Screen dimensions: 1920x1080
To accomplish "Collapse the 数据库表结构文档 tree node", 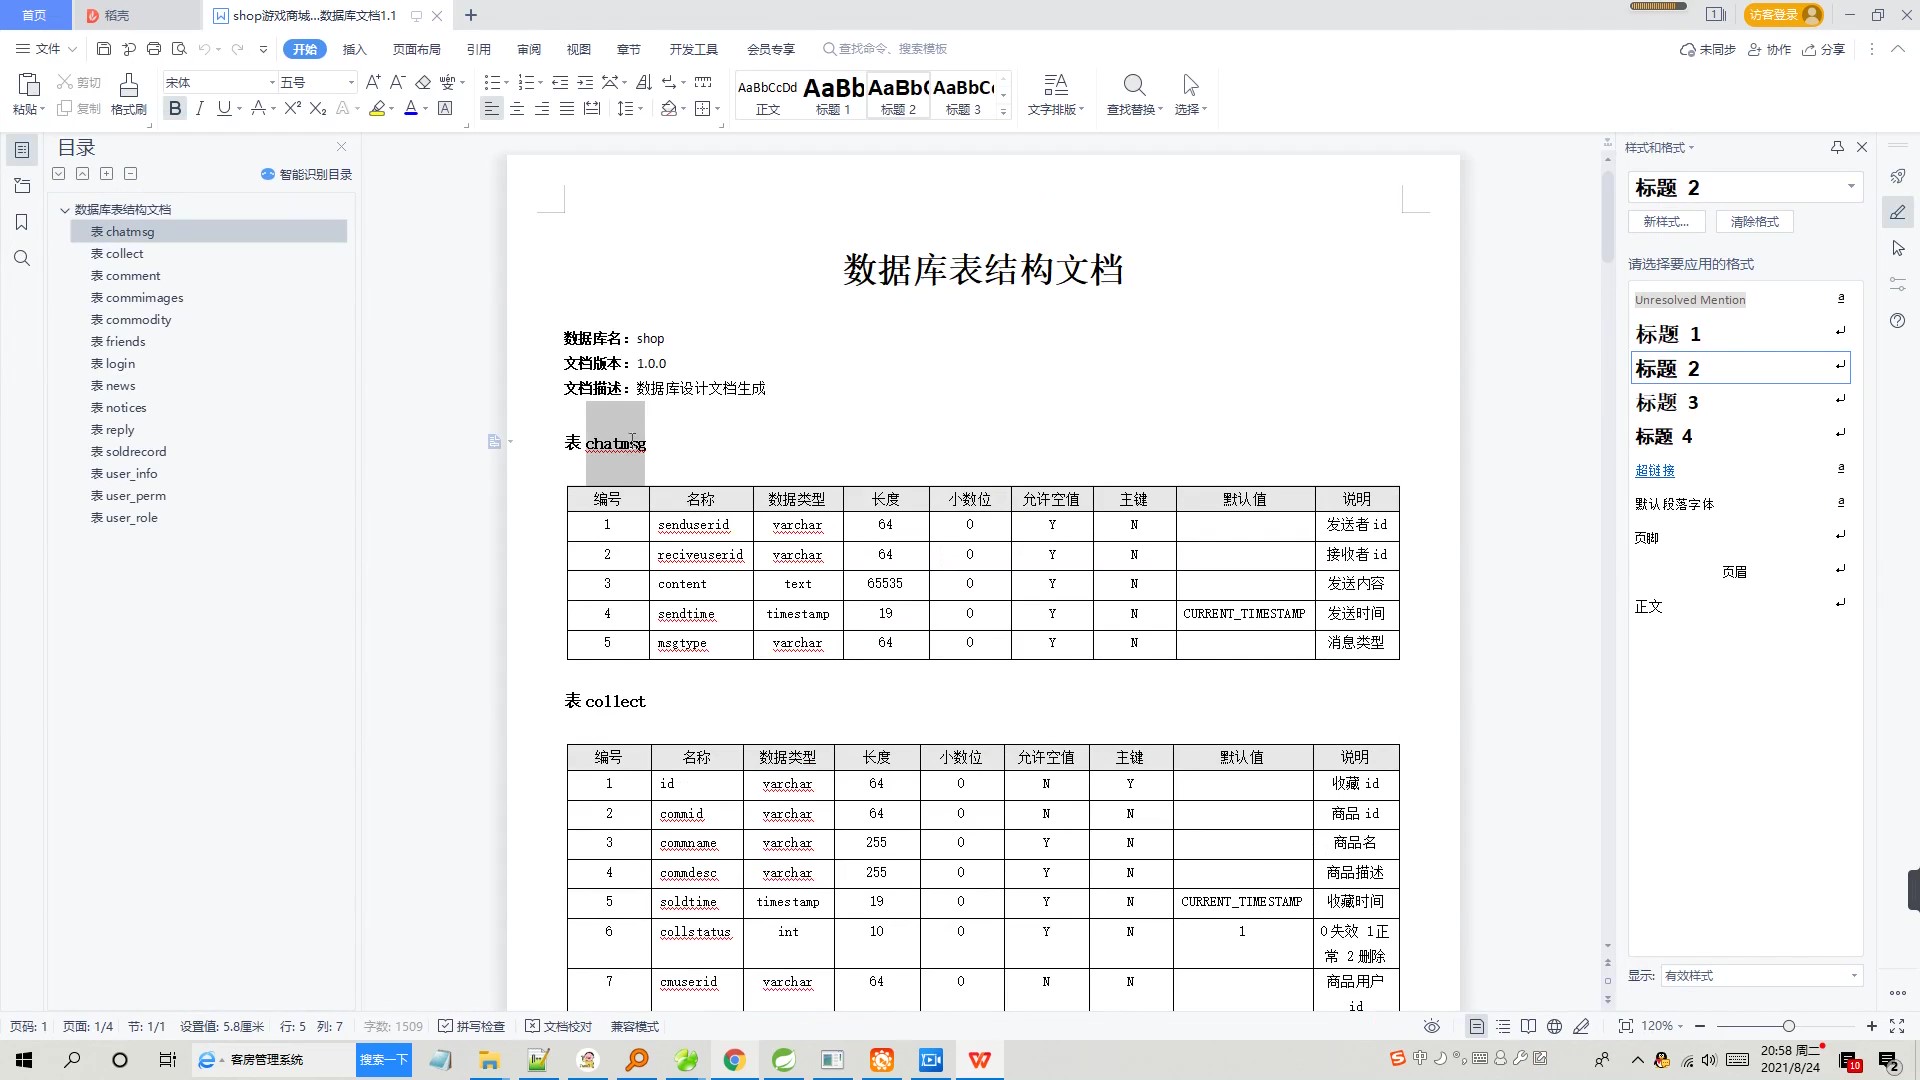I will tap(65, 210).
